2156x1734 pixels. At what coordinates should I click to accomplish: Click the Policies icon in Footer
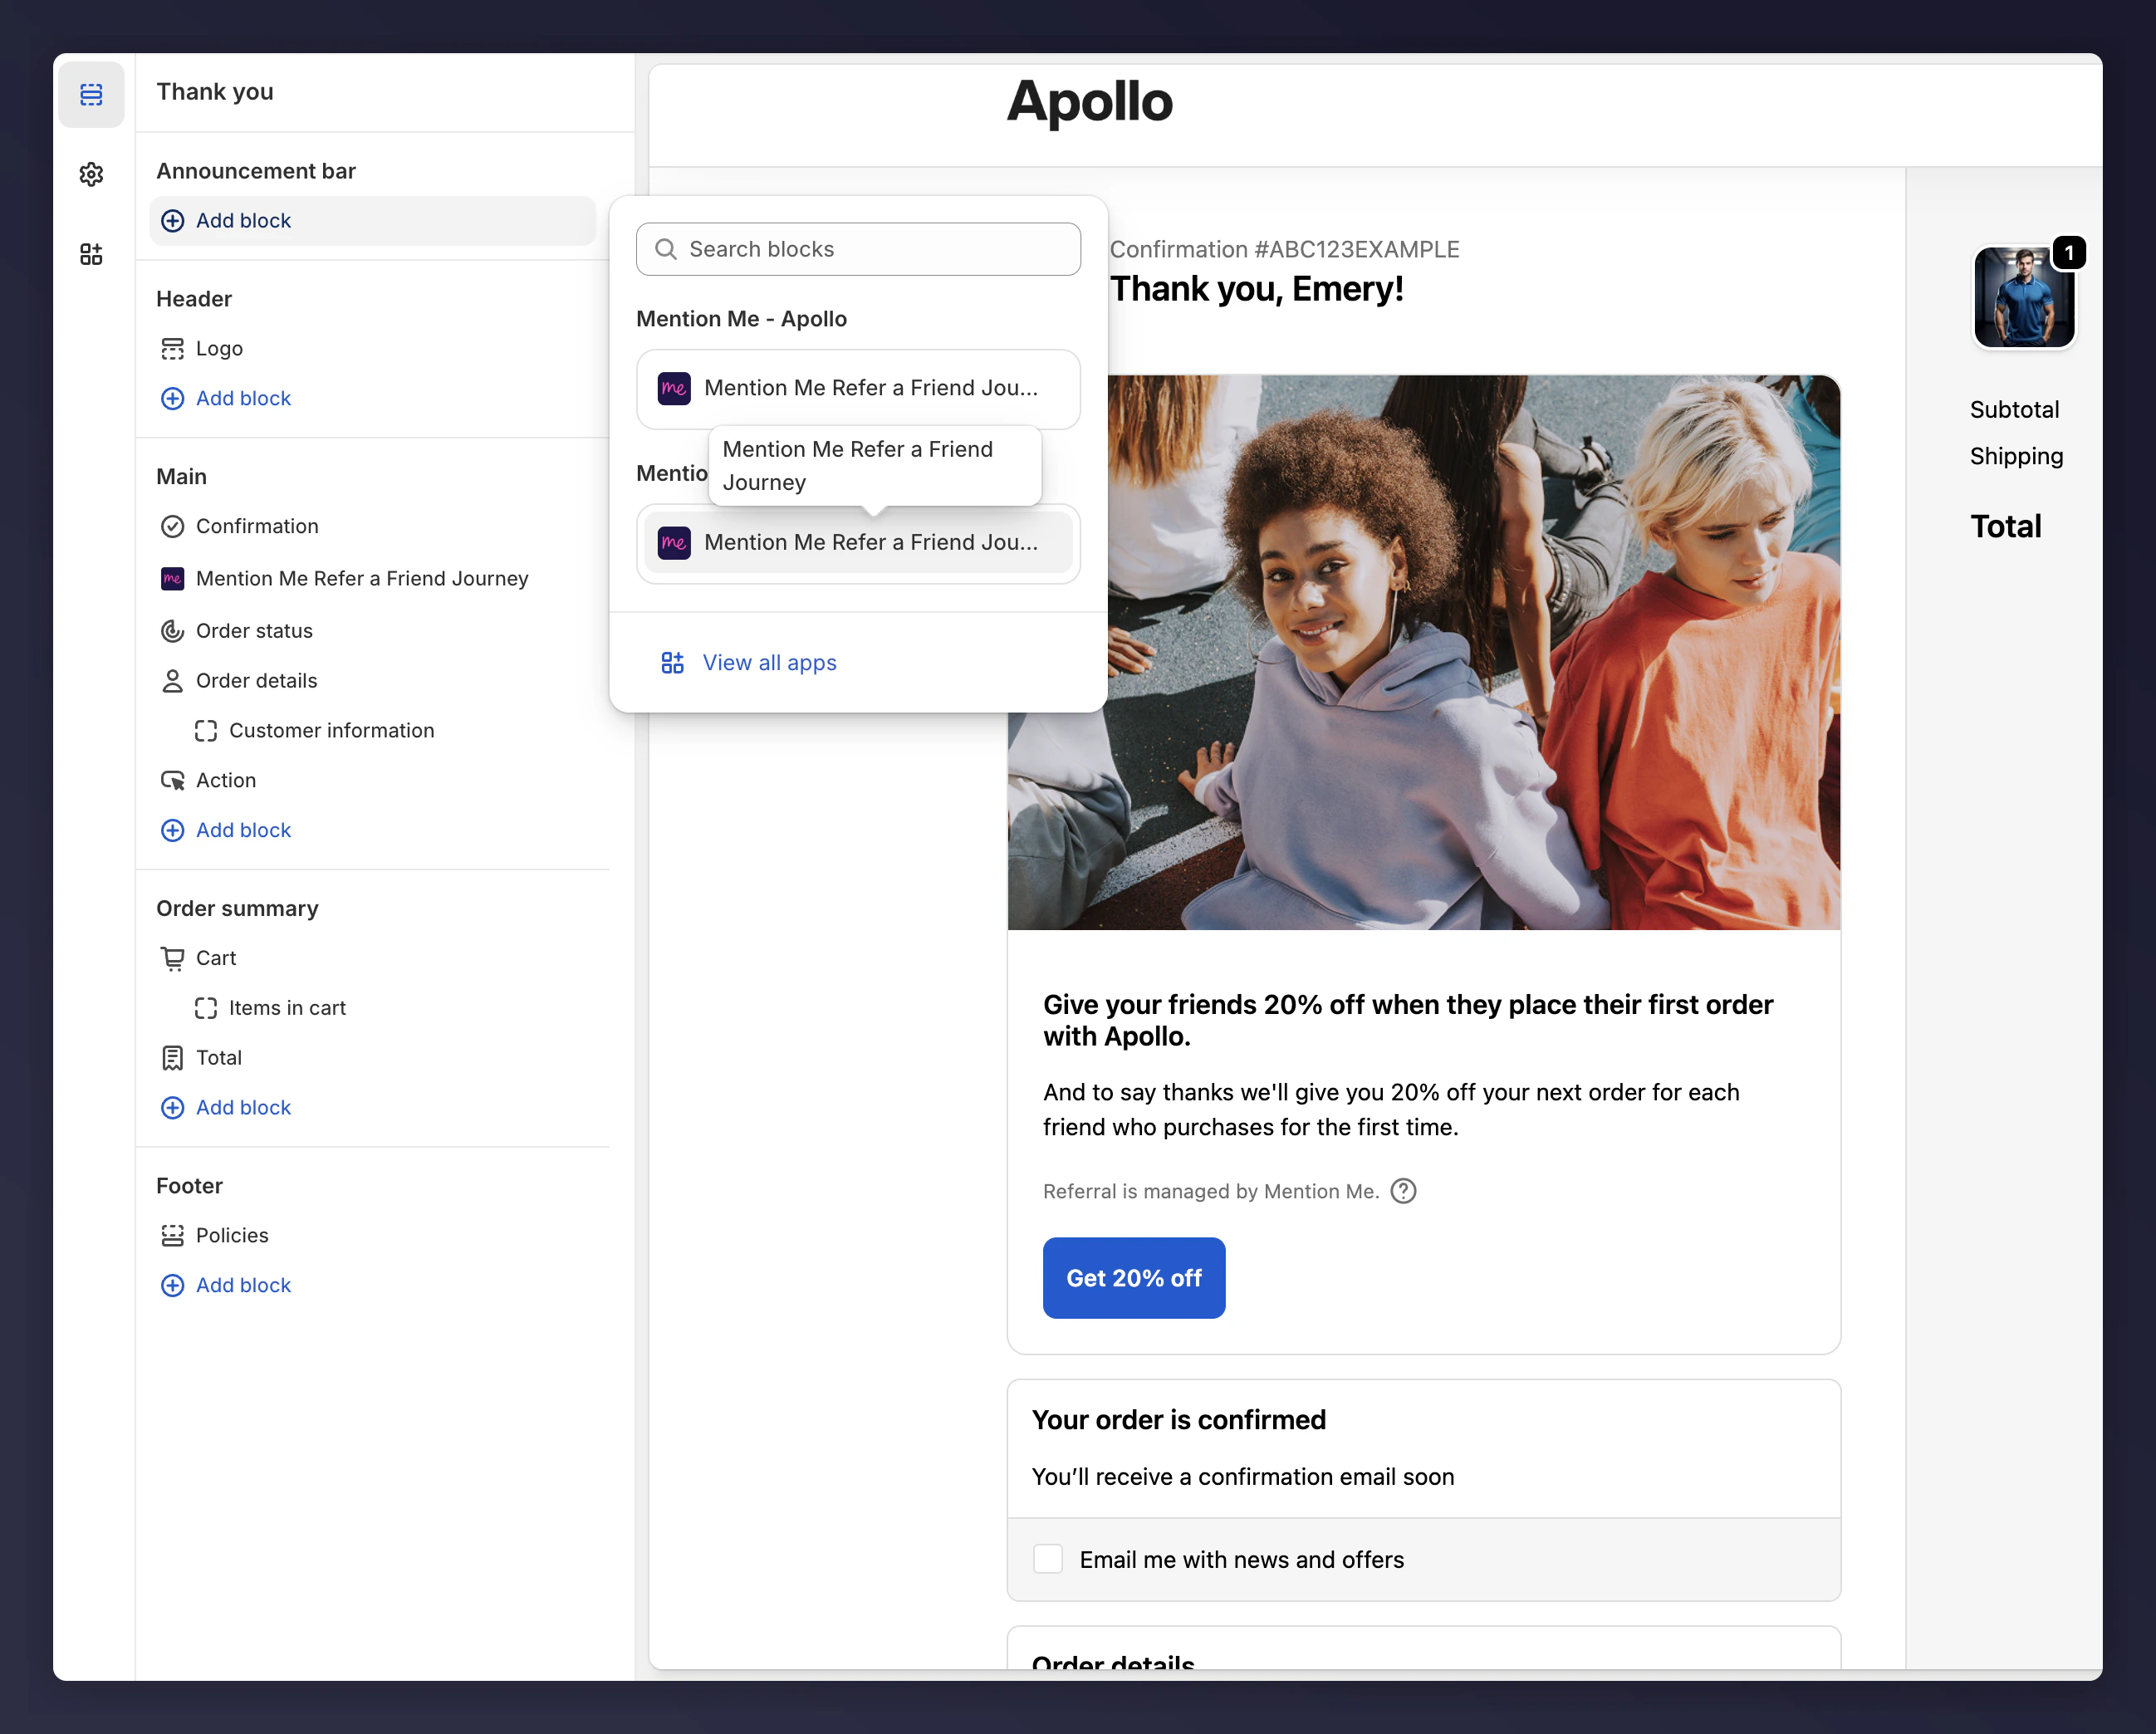[x=172, y=1236]
